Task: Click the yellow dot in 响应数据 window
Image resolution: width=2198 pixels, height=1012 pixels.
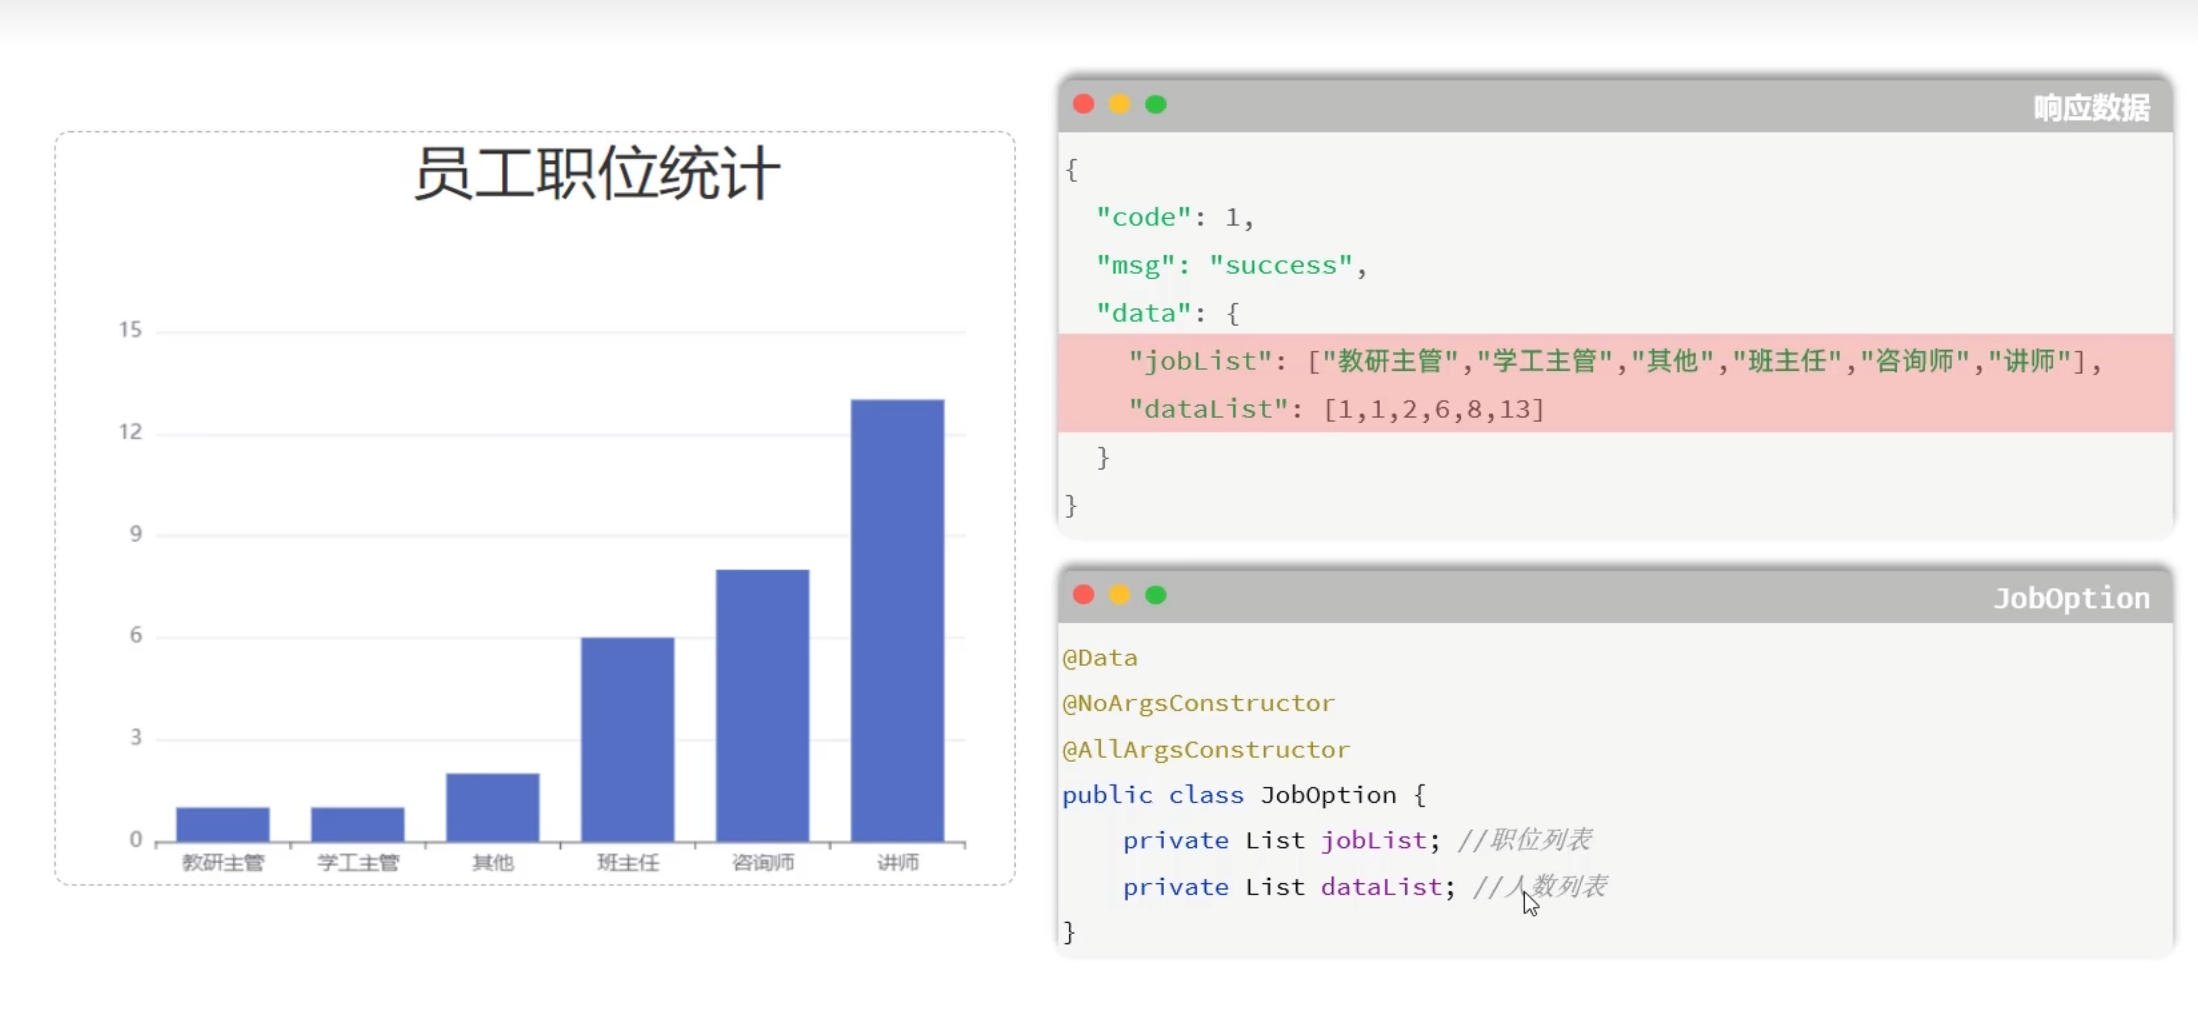Action: point(1119,105)
